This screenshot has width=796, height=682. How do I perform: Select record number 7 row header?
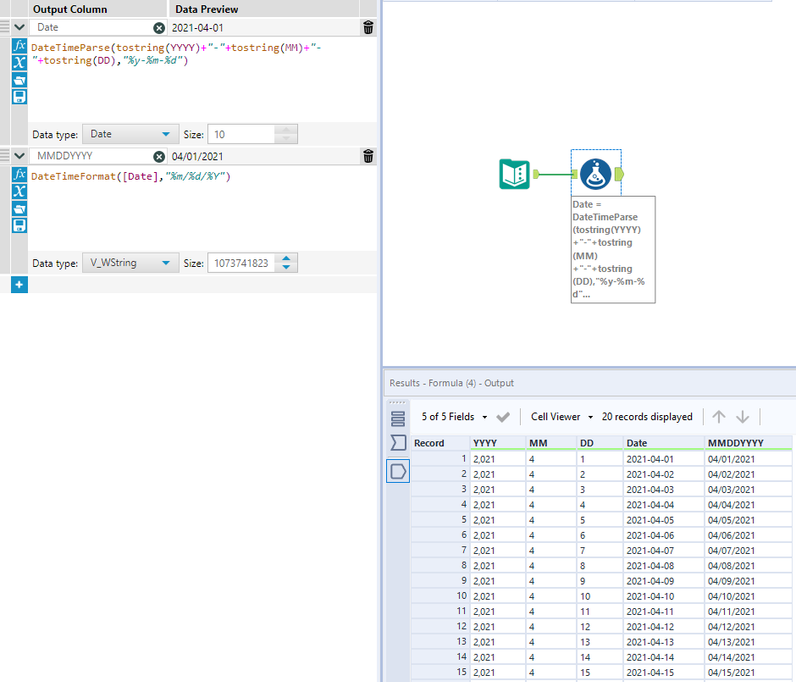[440, 550]
